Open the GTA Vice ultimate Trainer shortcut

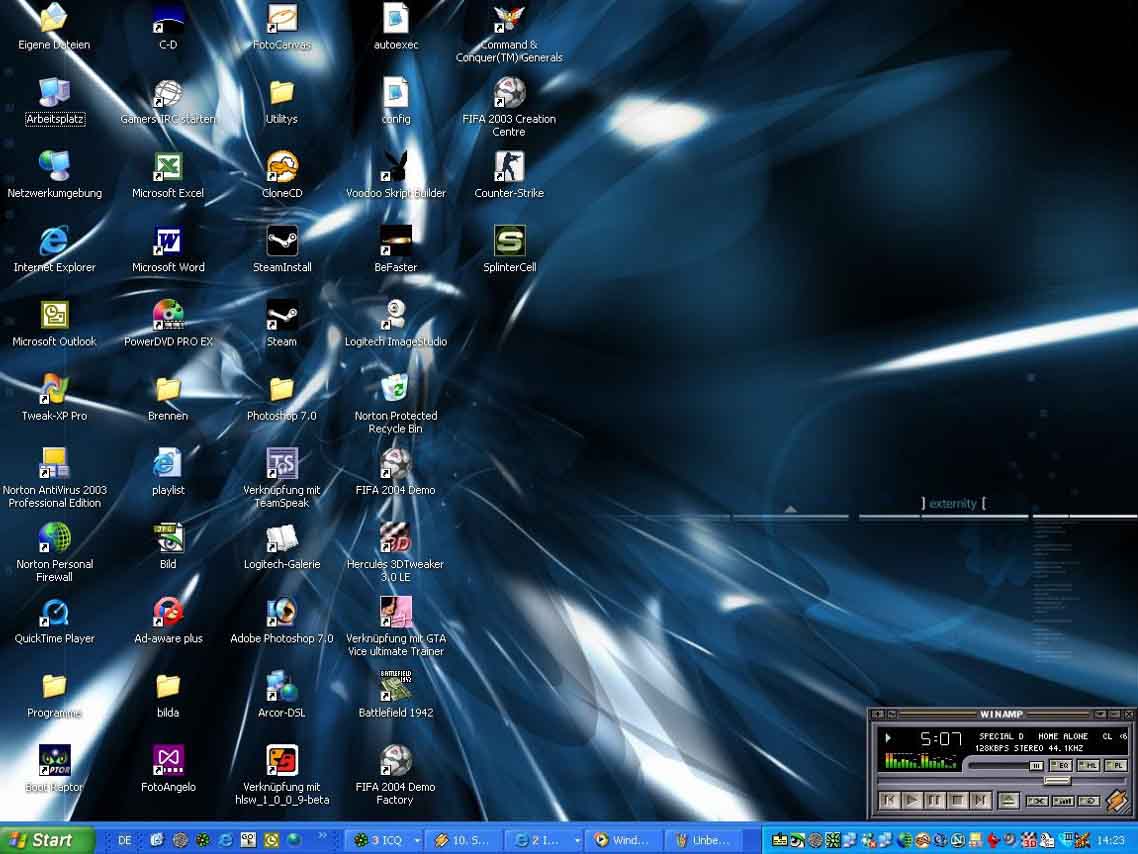point(396,625)
